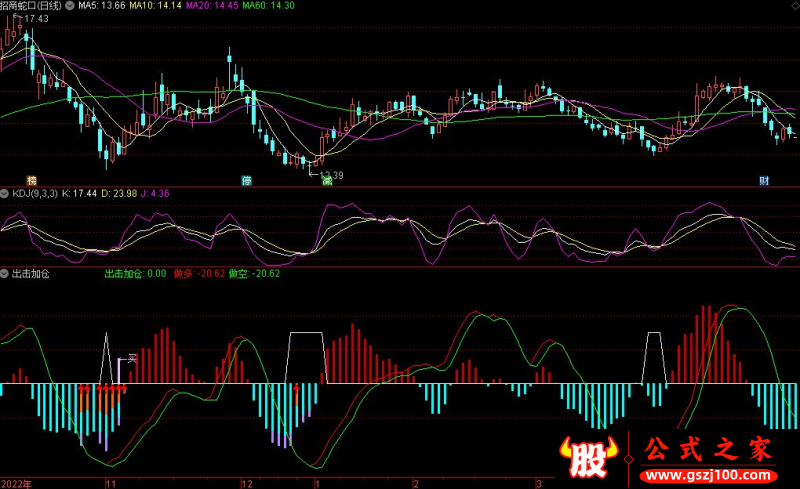Open the 出击加仓 indicator dropdown arrow
Viewport: 800px width, 489px height.
pos(5,274)
